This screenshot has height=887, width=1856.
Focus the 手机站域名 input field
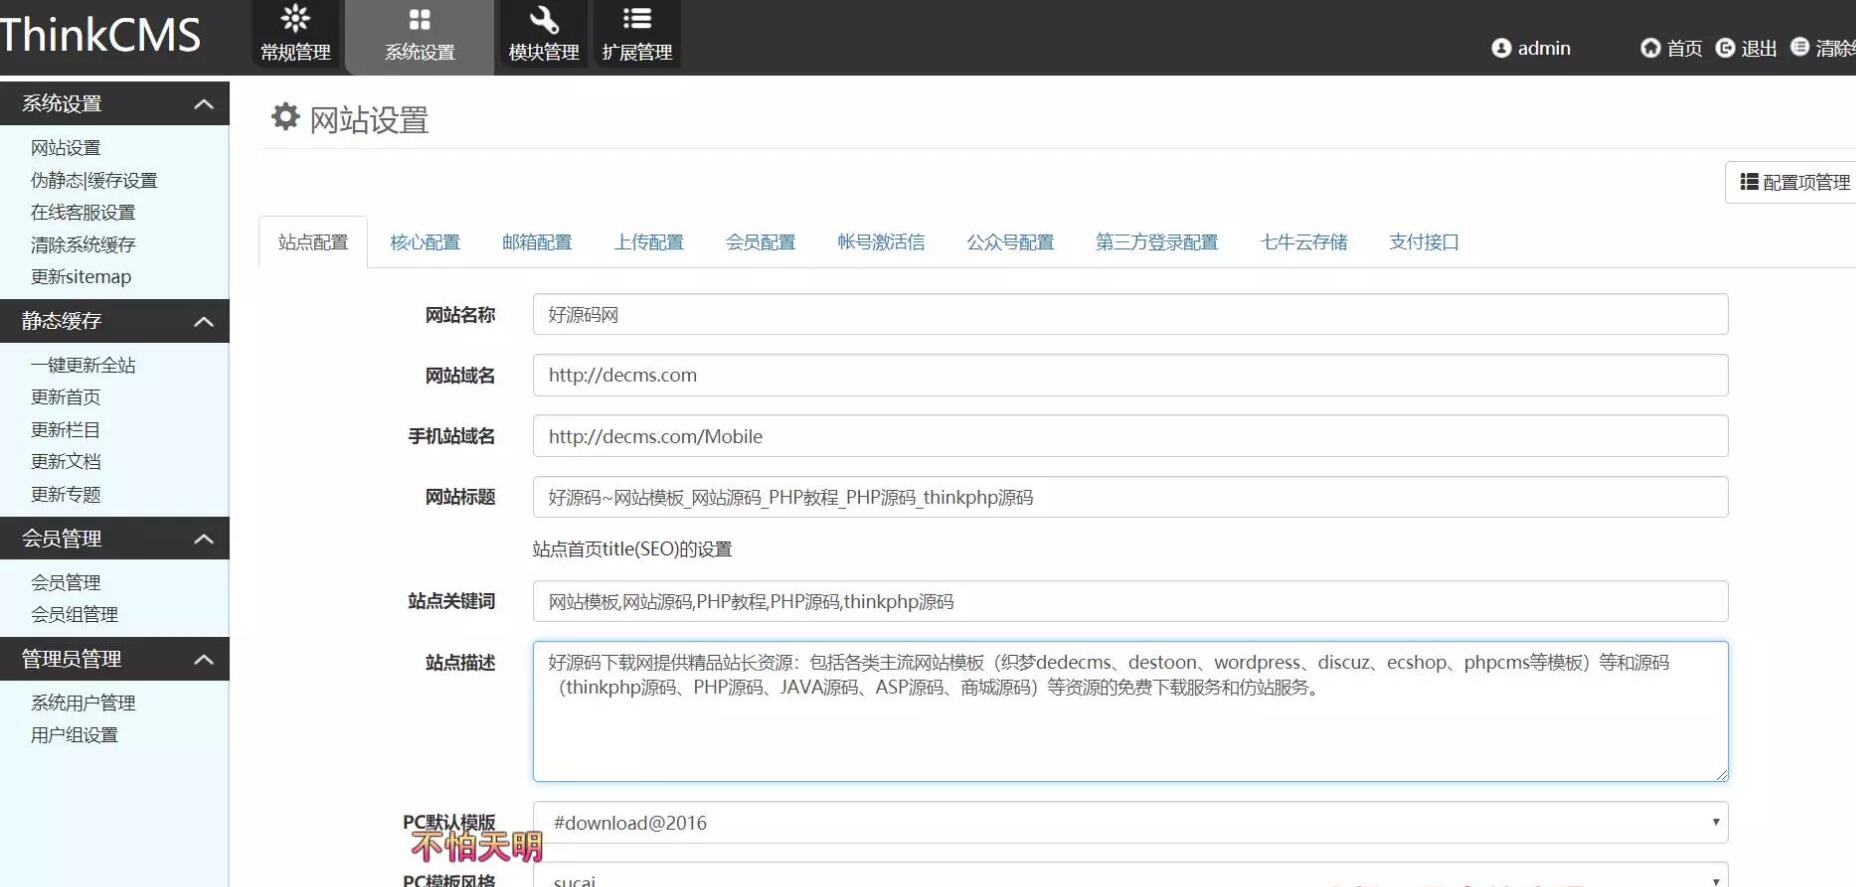[x=1130, y=436]
